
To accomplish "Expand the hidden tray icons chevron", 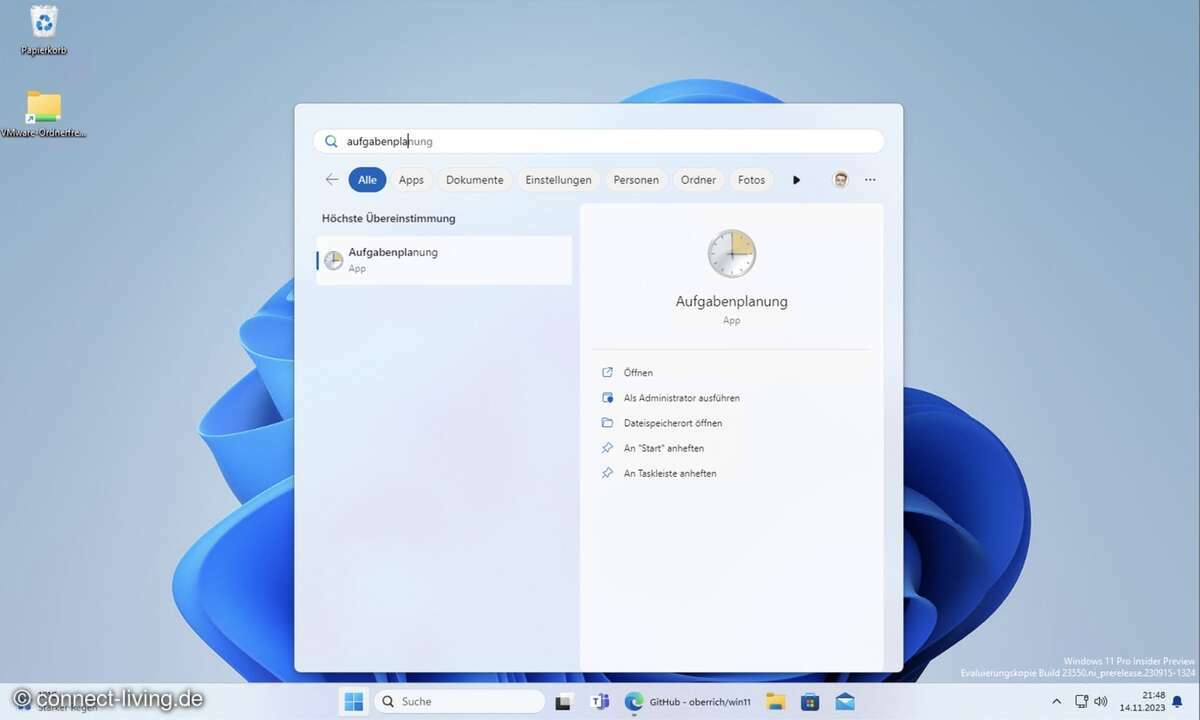I will 1057,701.
